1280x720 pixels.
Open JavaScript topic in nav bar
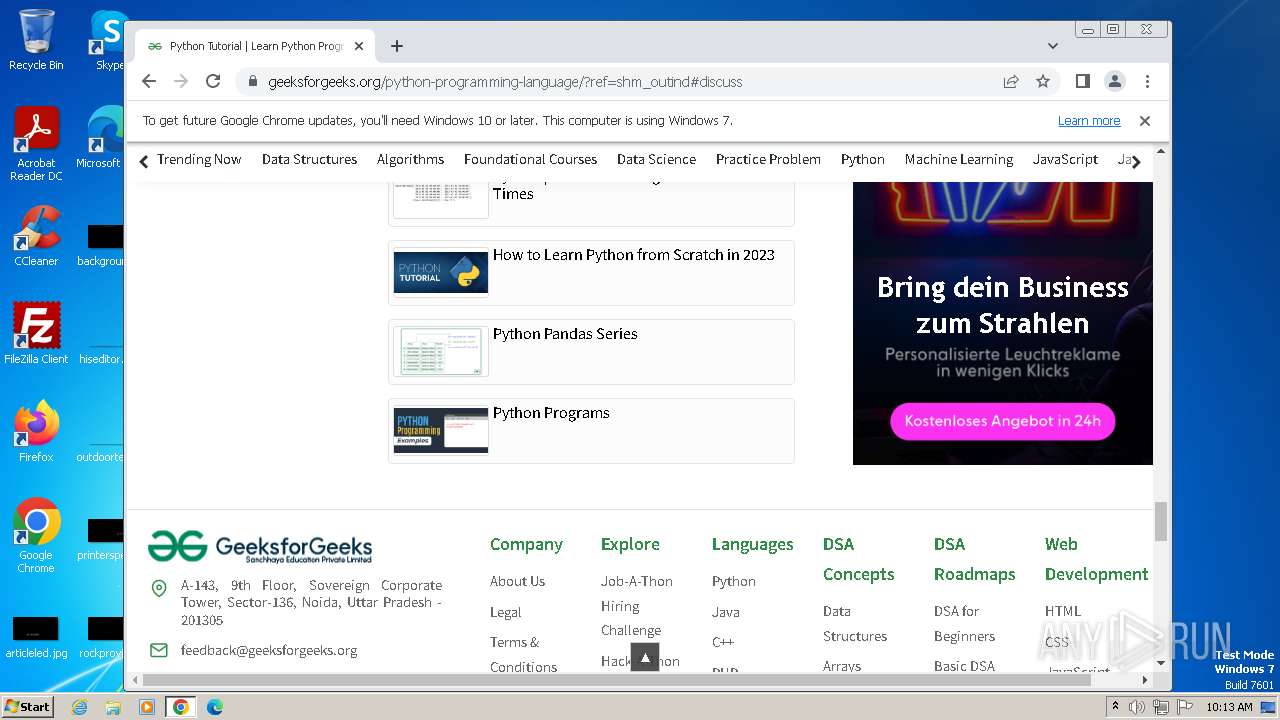1065,159
